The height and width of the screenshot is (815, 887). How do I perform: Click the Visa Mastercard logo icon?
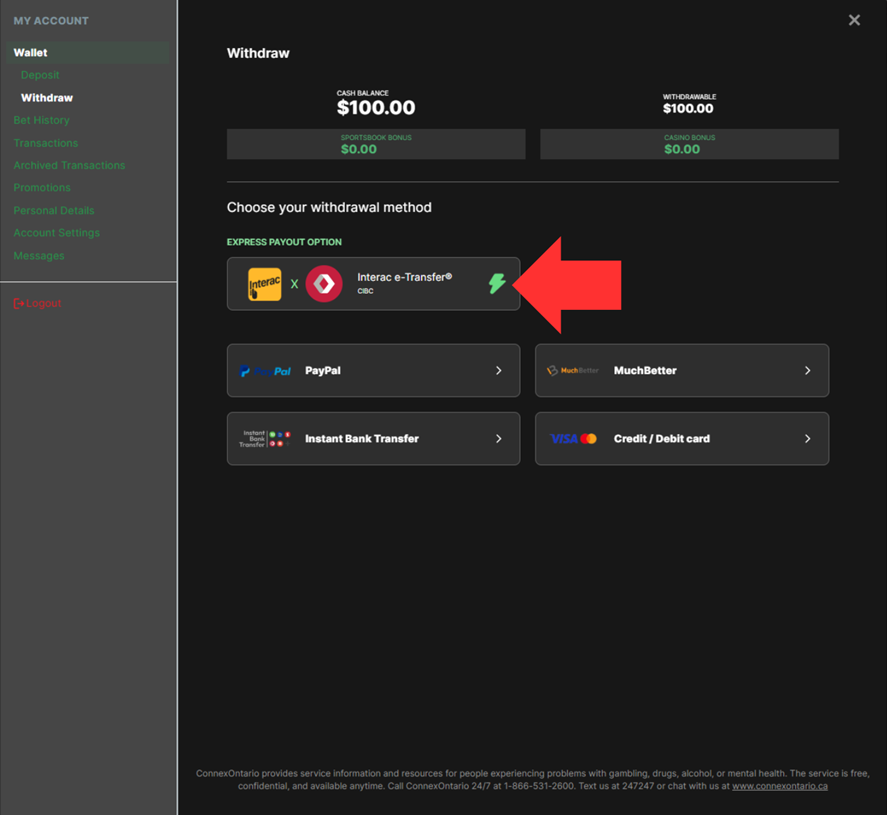tap(573, 439)
